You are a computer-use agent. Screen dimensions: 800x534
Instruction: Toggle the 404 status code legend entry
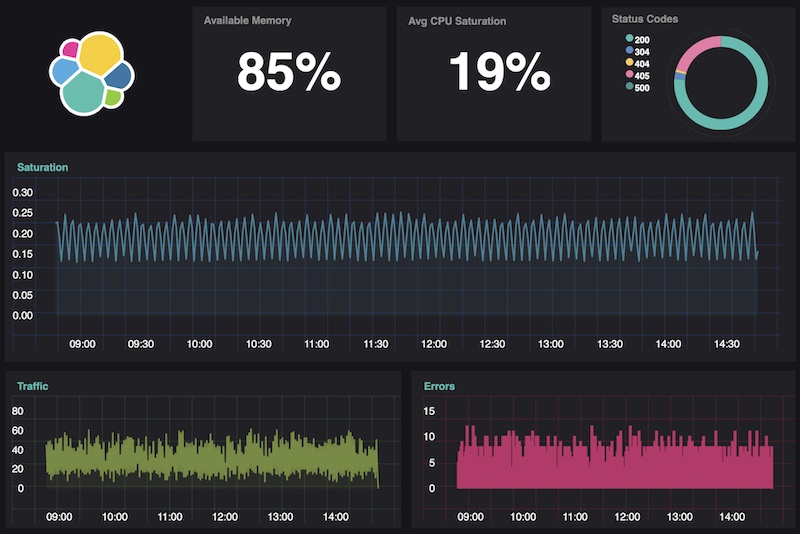click(641, 63)
